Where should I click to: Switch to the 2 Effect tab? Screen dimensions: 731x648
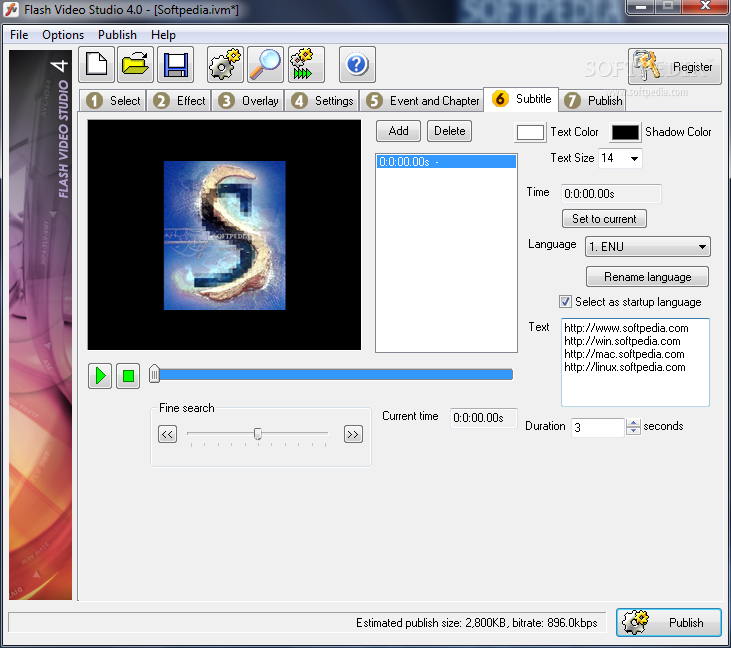(179, 101)
